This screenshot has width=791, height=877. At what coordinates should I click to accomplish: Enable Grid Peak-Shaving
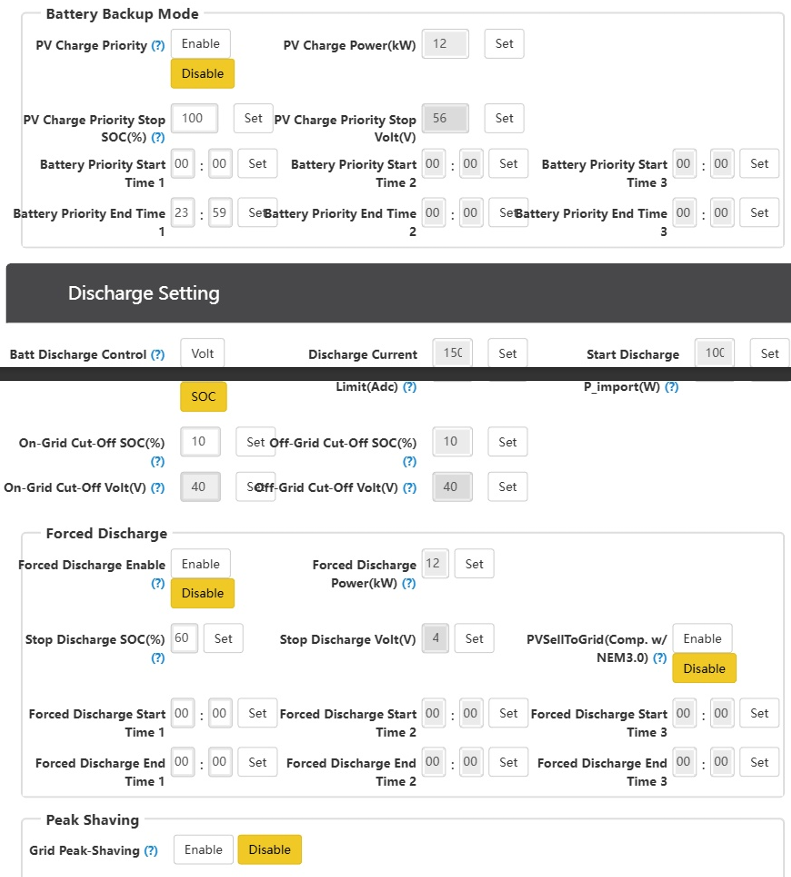(x=204, y=850)
